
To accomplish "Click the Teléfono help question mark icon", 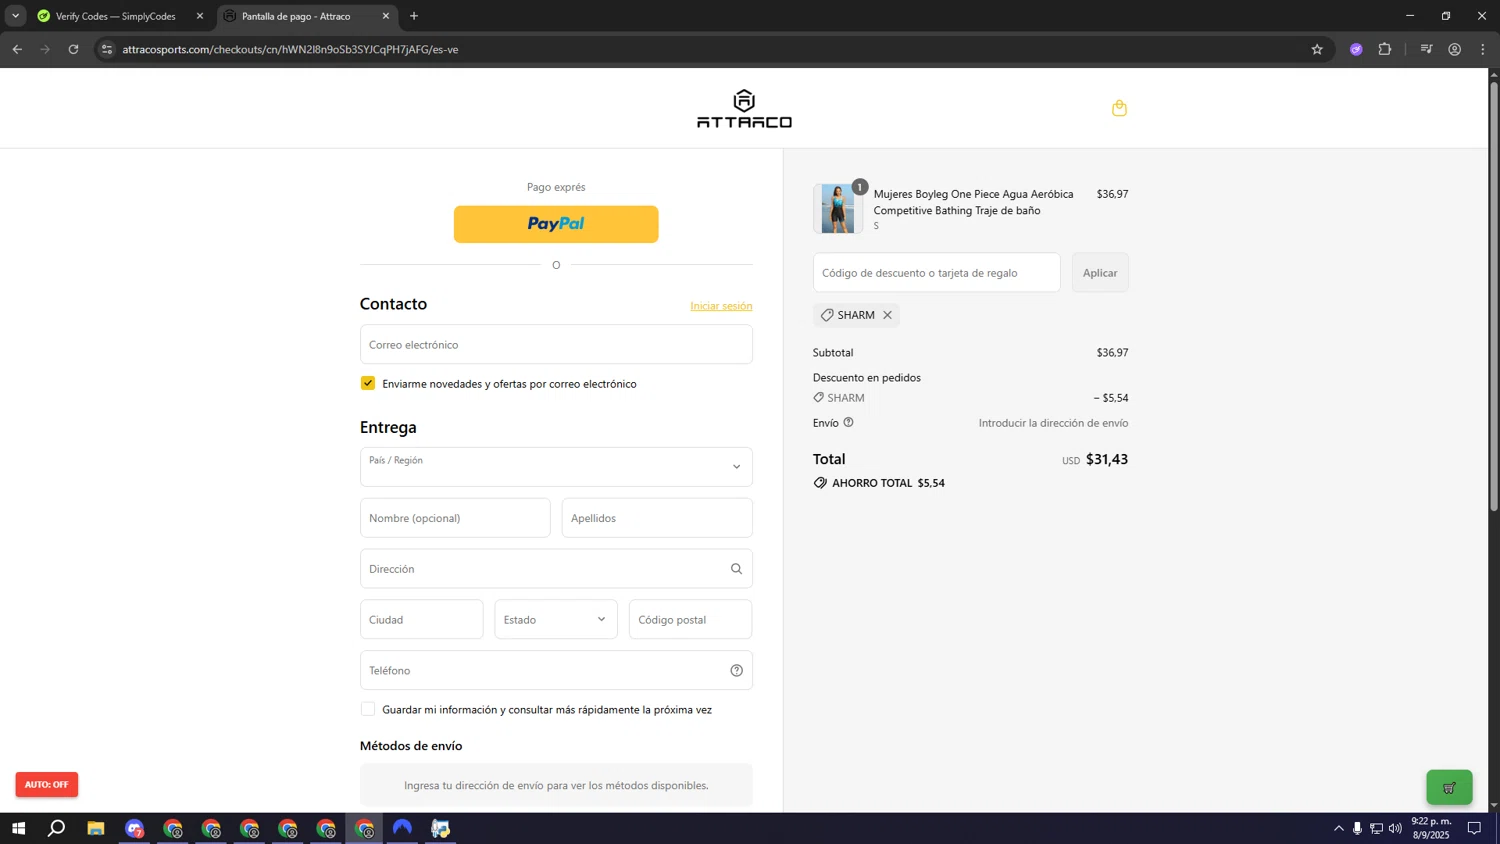I will pyautogui.click(x=736, y=671).
